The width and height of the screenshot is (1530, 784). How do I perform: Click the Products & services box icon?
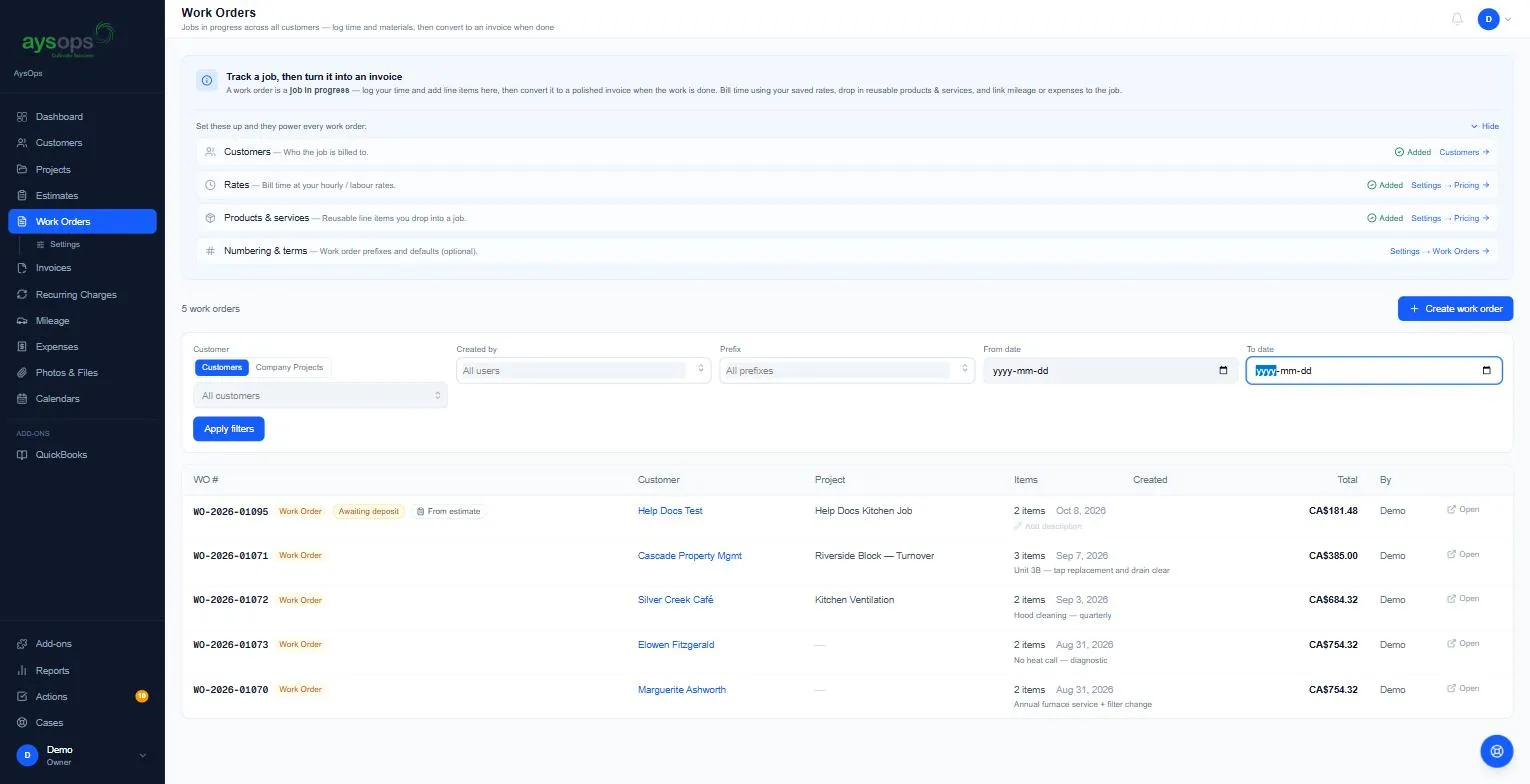(x=210, y=218)
